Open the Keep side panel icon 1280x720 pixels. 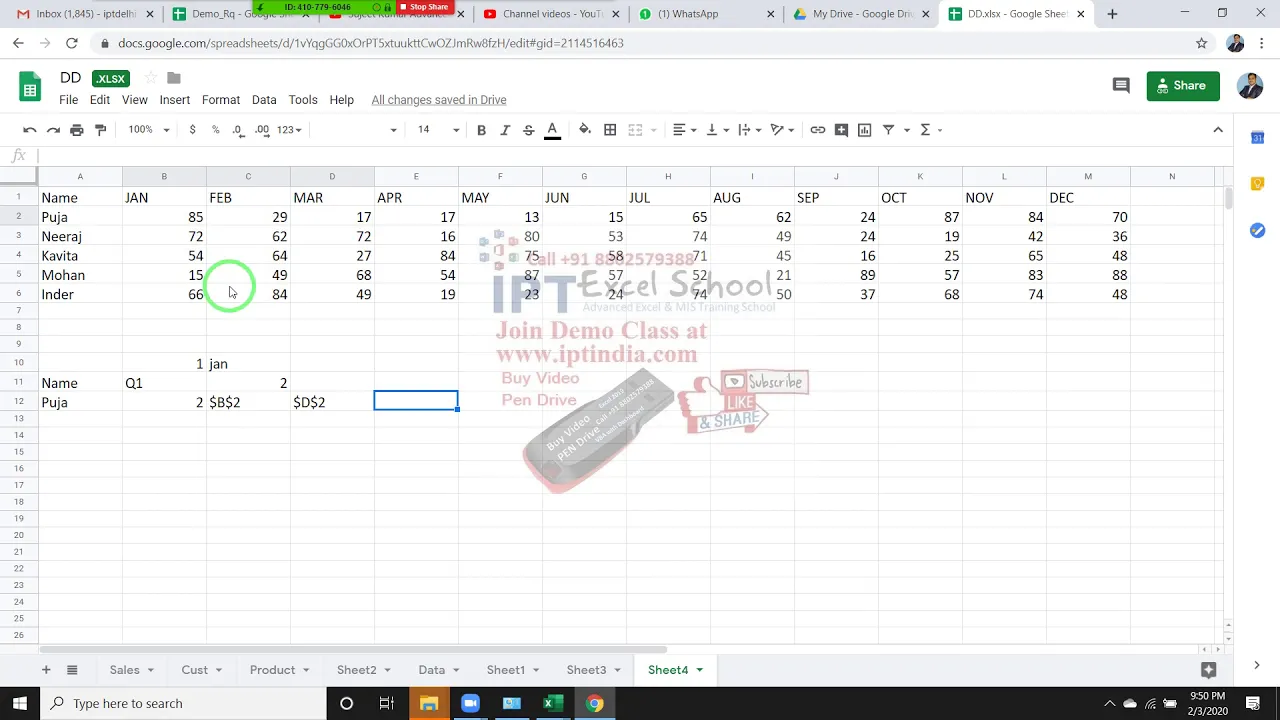click(x=1258, y=184)
